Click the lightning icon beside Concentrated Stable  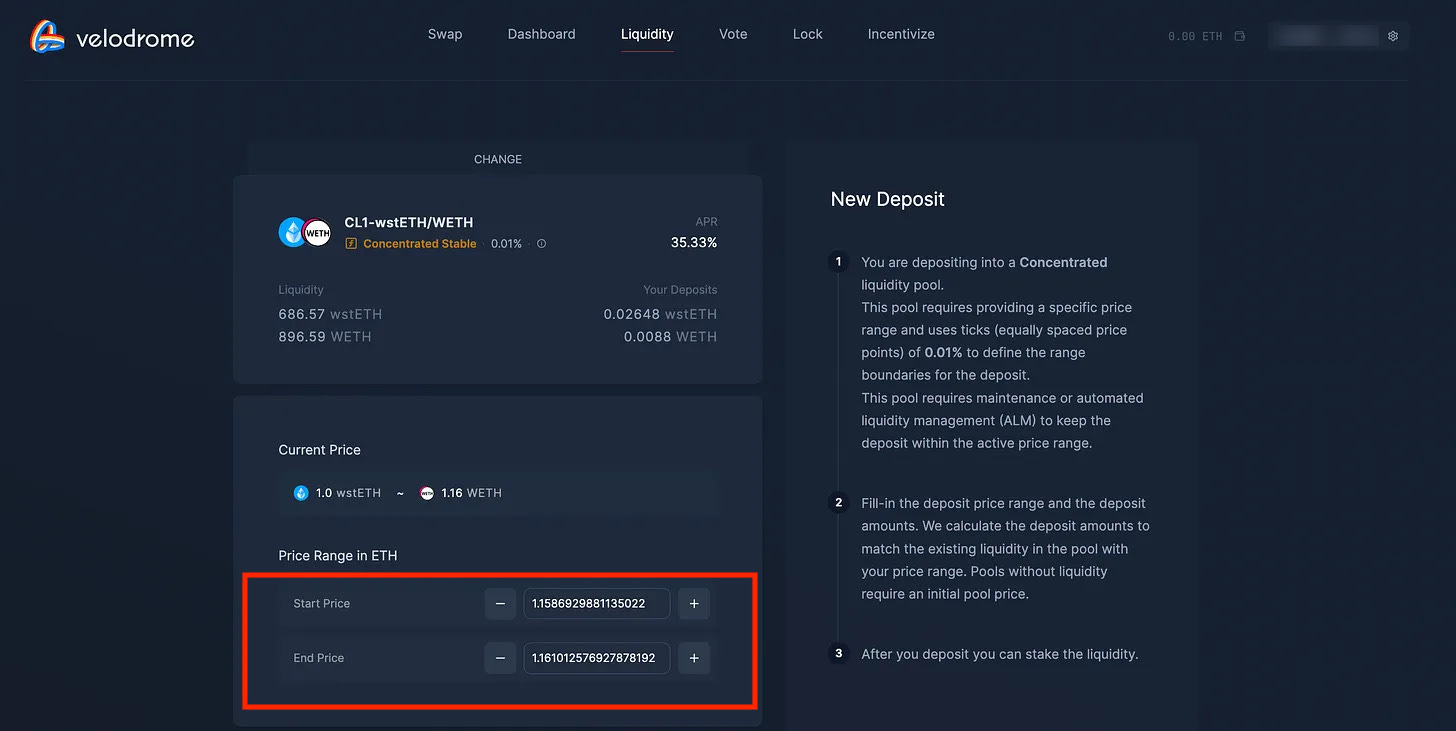tap(351, 244)
